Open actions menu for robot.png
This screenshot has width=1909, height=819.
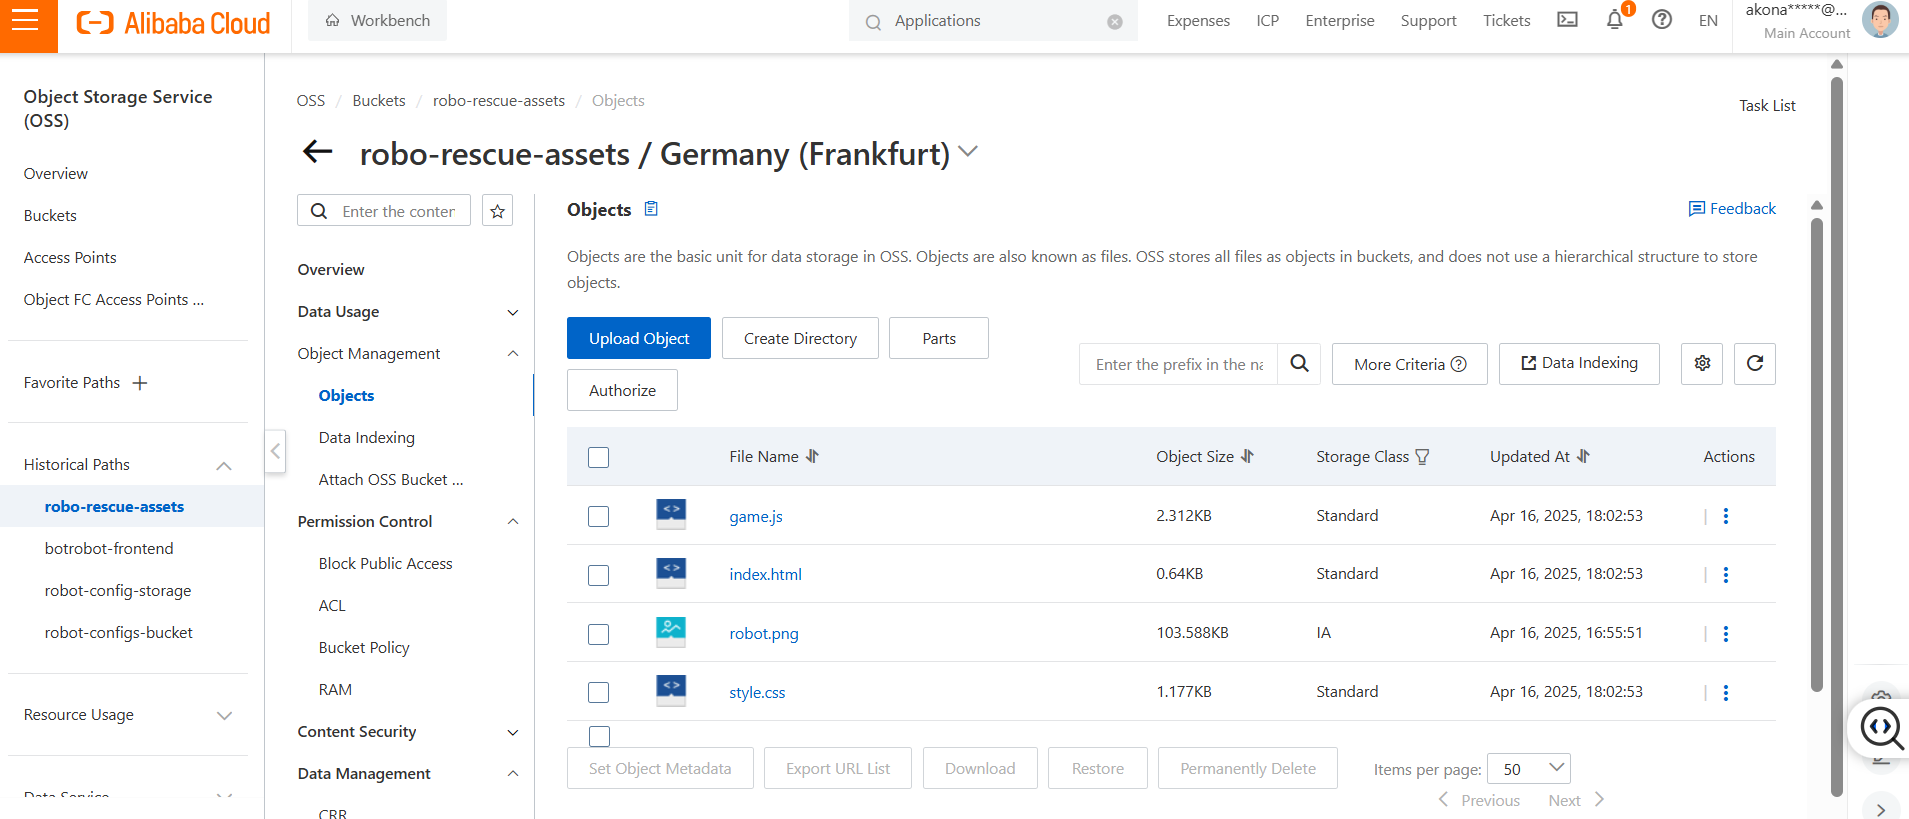point(1726,634)
